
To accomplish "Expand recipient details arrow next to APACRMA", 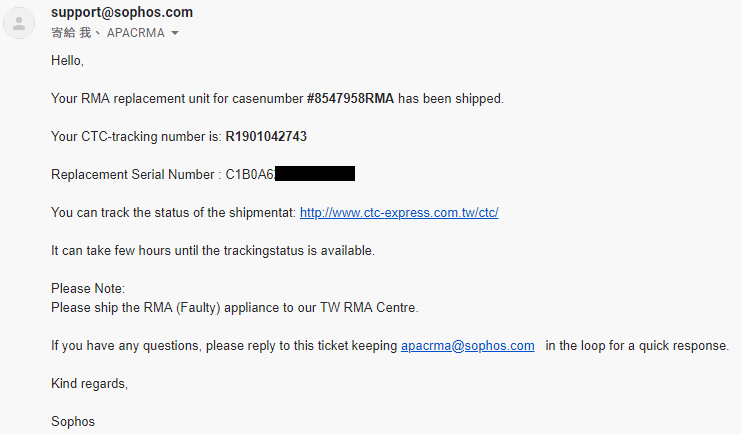I will coord(175,33).
